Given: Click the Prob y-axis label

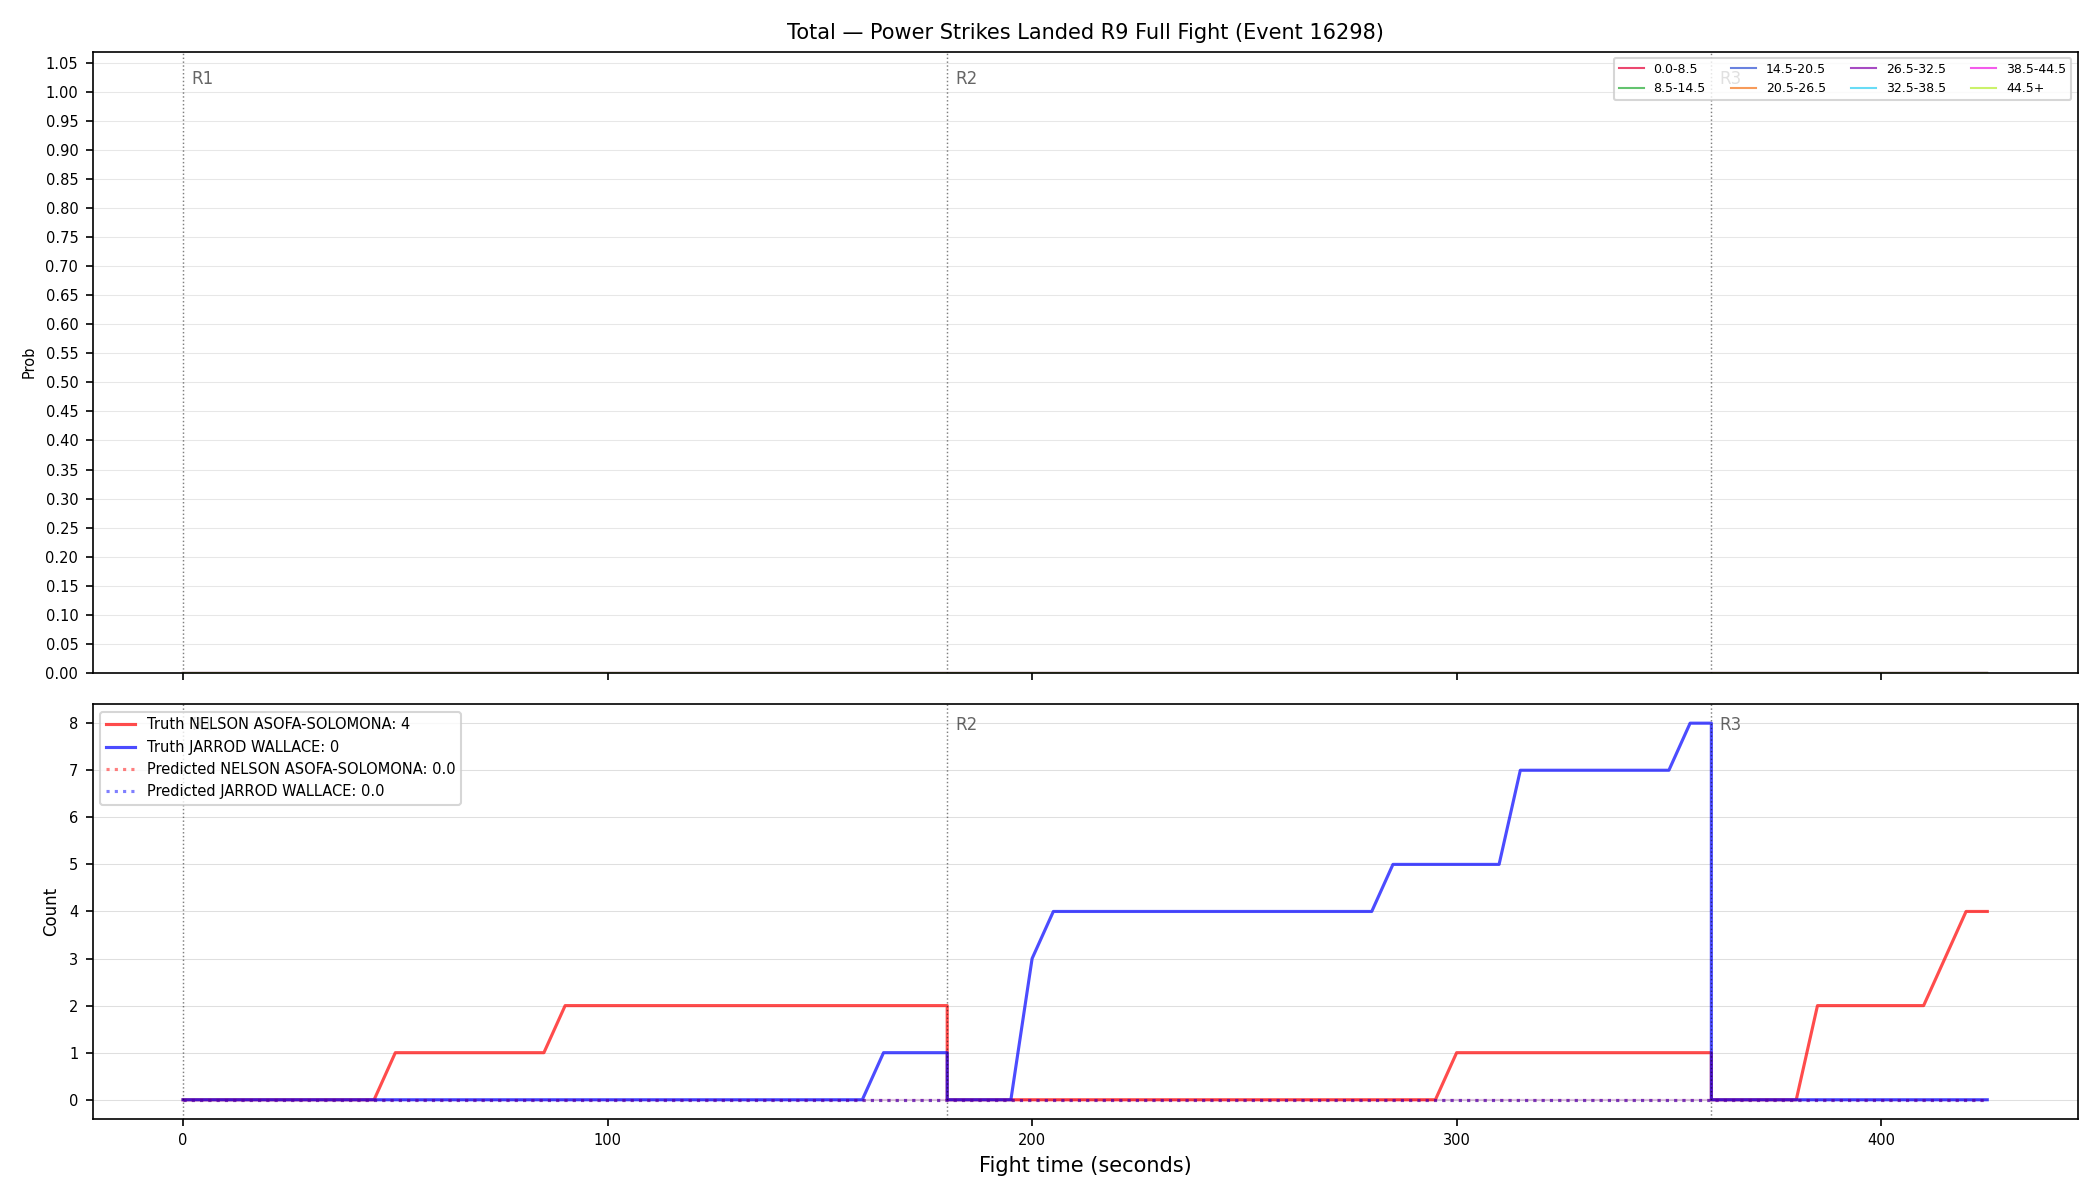Looking at the screenshot, I should click(x=29, y=363).
